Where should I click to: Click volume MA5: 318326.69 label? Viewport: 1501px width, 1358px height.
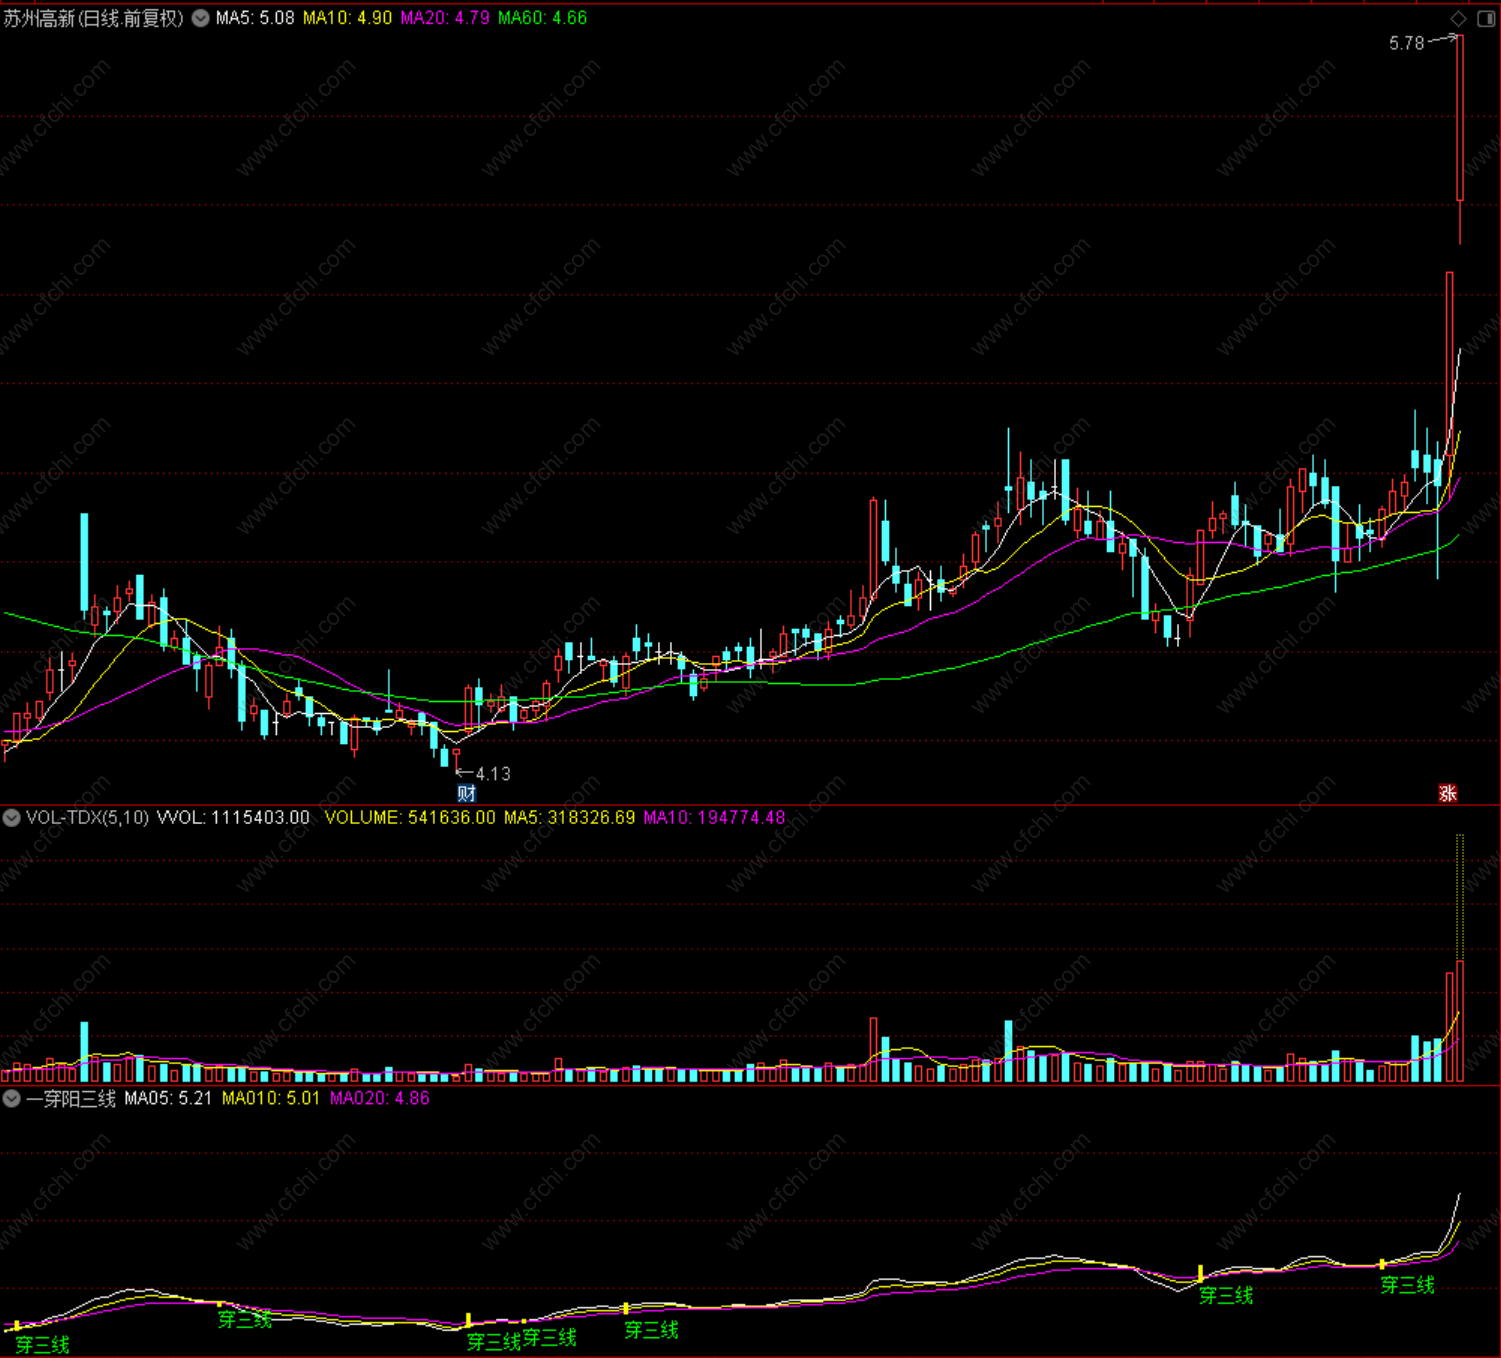coord(569,818)
